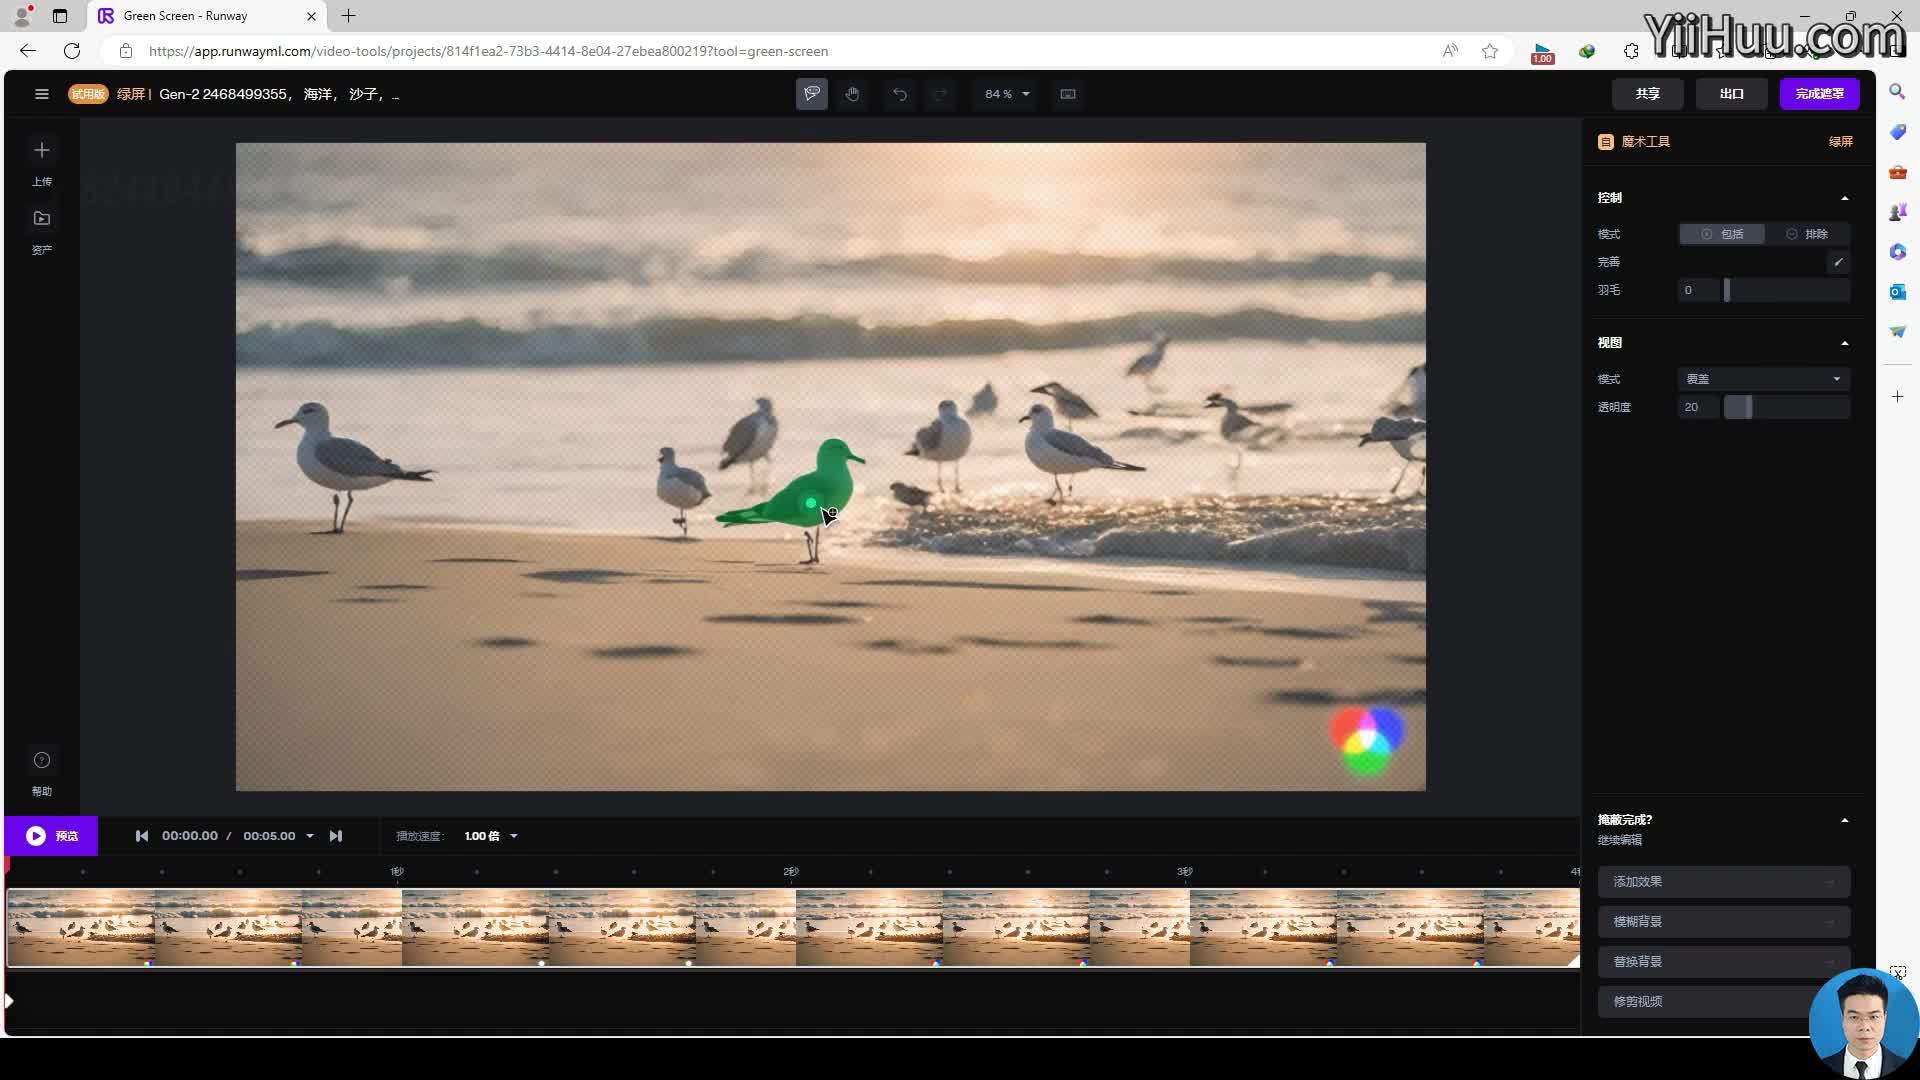
Task: Click the Done Masking (完成遮罩) button
Action: [1819, 94]
